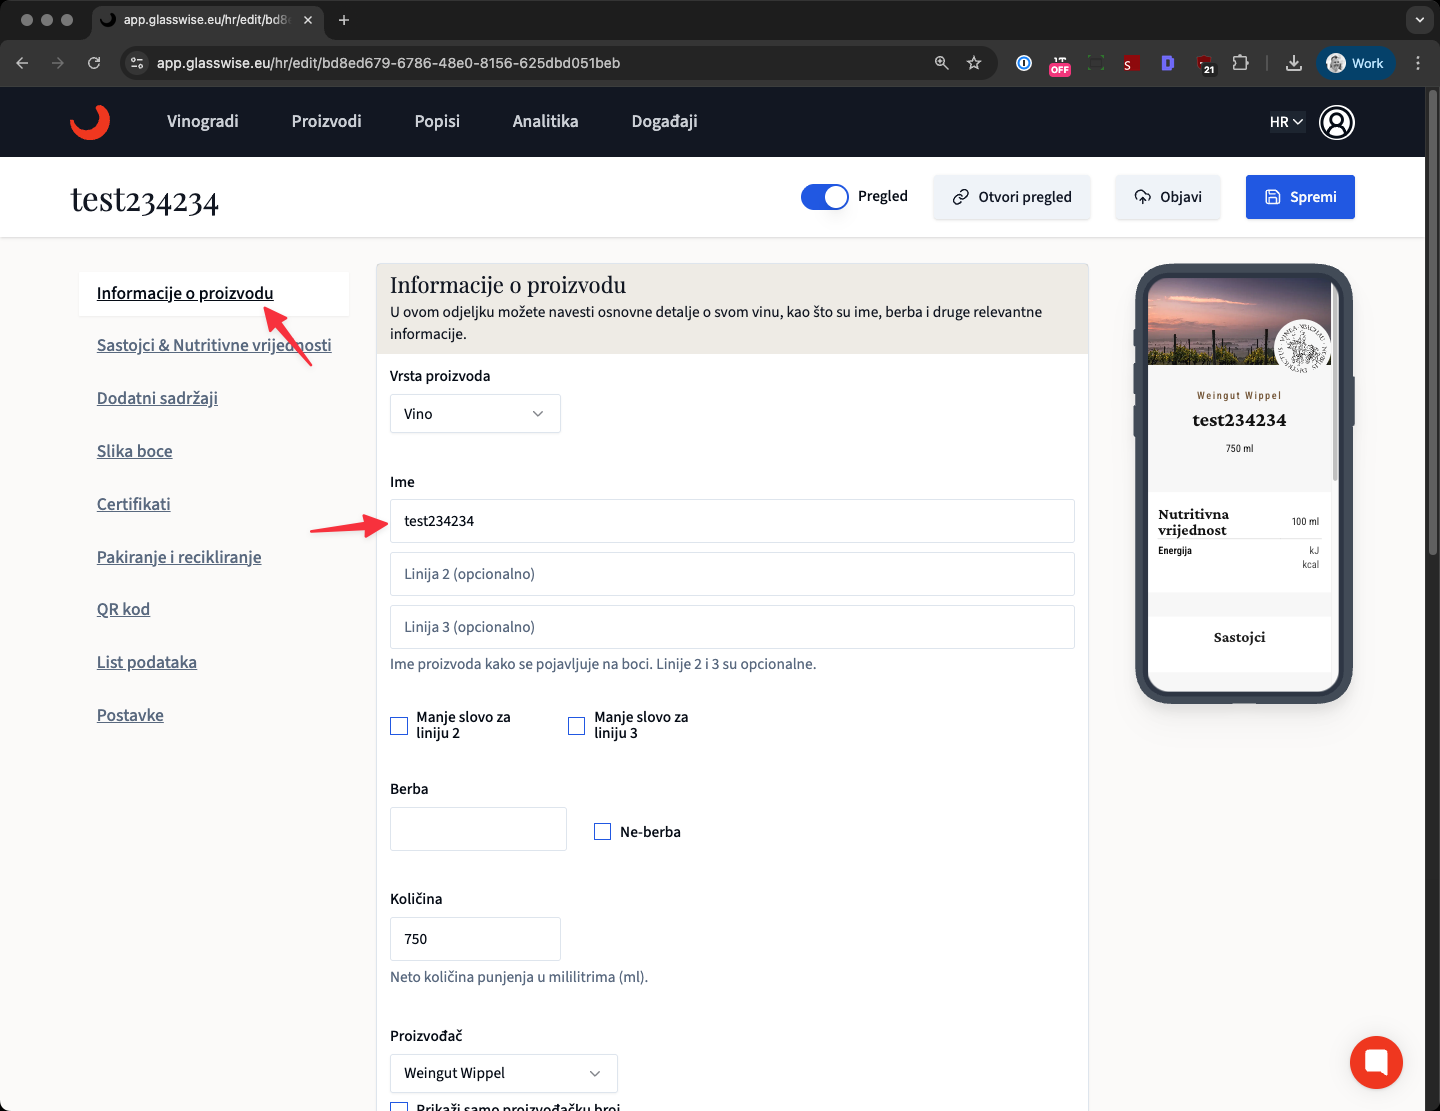Screen dimensions: 1440x1111
Task: Click the Glasswise red logo icon
Action: 90,122
